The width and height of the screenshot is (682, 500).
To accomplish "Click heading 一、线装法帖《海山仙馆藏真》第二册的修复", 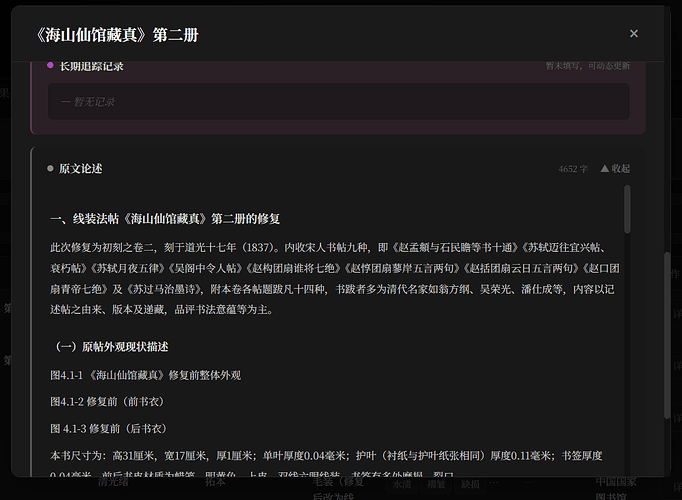I will pos(165,219).
